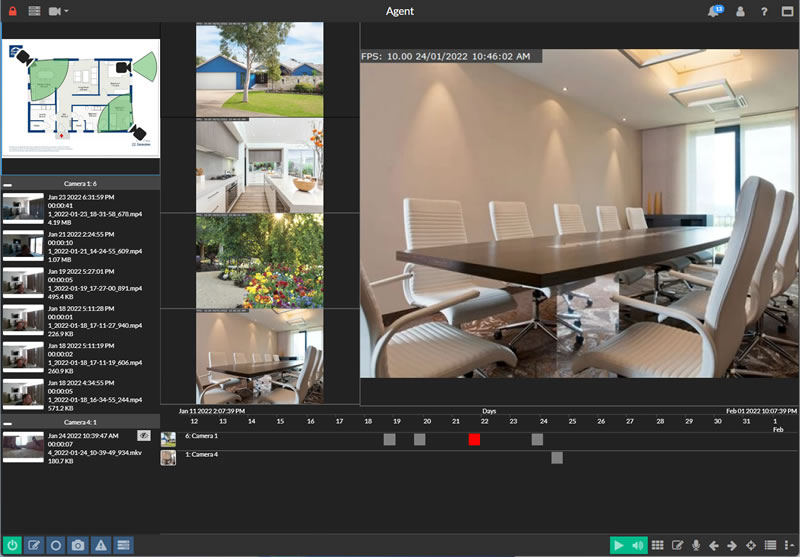Click the edit device pencil icon
Image resolution: width=800 pixels, height=557 pixels.
34,545
